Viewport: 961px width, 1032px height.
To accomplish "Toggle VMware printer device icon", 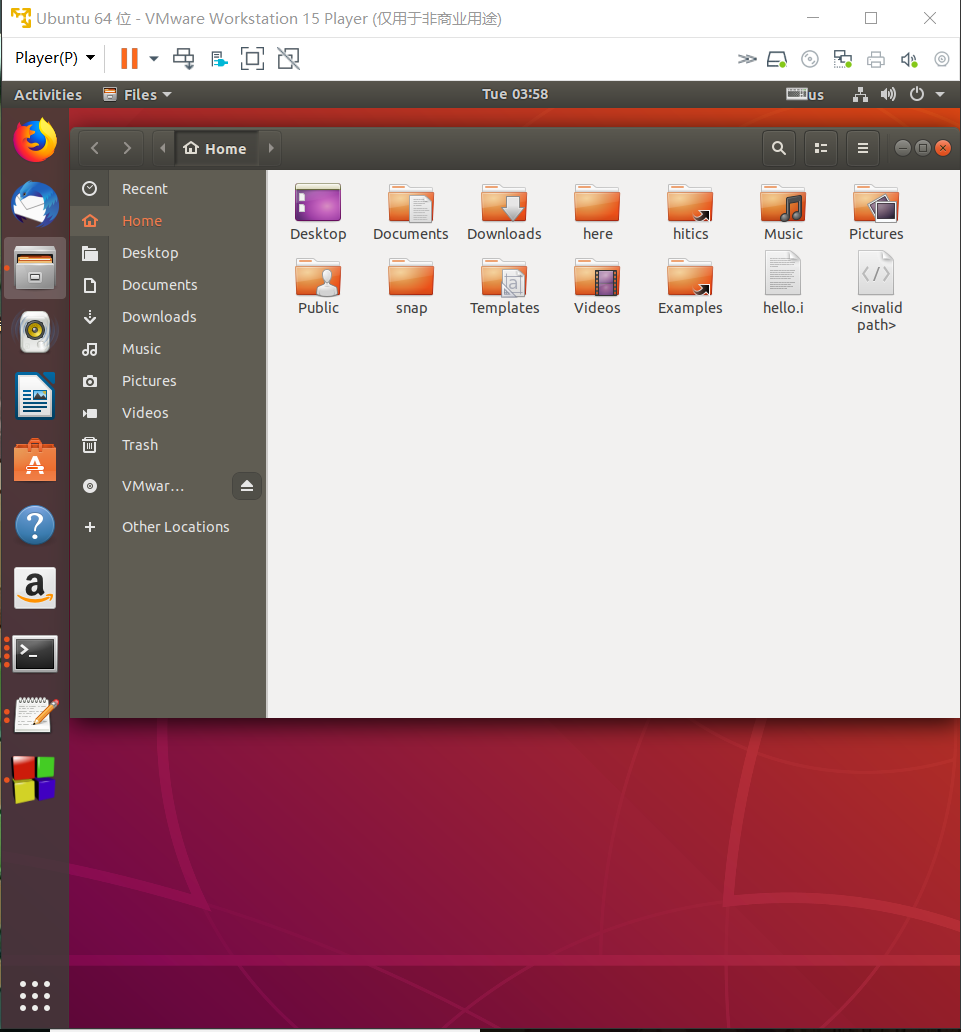I will tap(875, 60).
